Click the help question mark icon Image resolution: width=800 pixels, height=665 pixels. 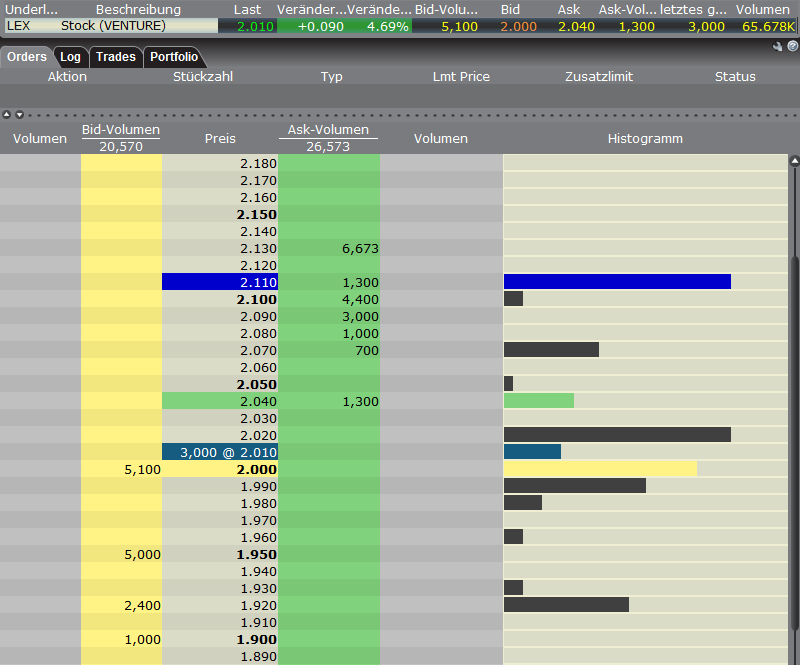point(792,46)
